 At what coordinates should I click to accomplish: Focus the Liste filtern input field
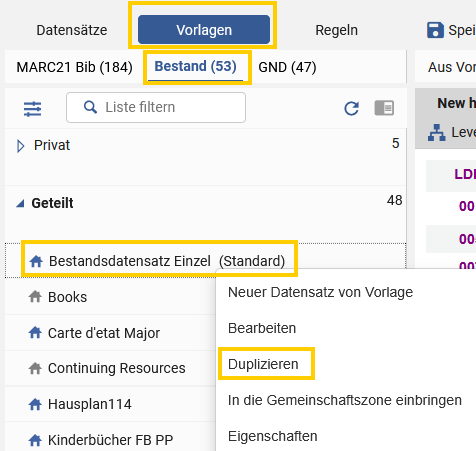coord(156,108)
